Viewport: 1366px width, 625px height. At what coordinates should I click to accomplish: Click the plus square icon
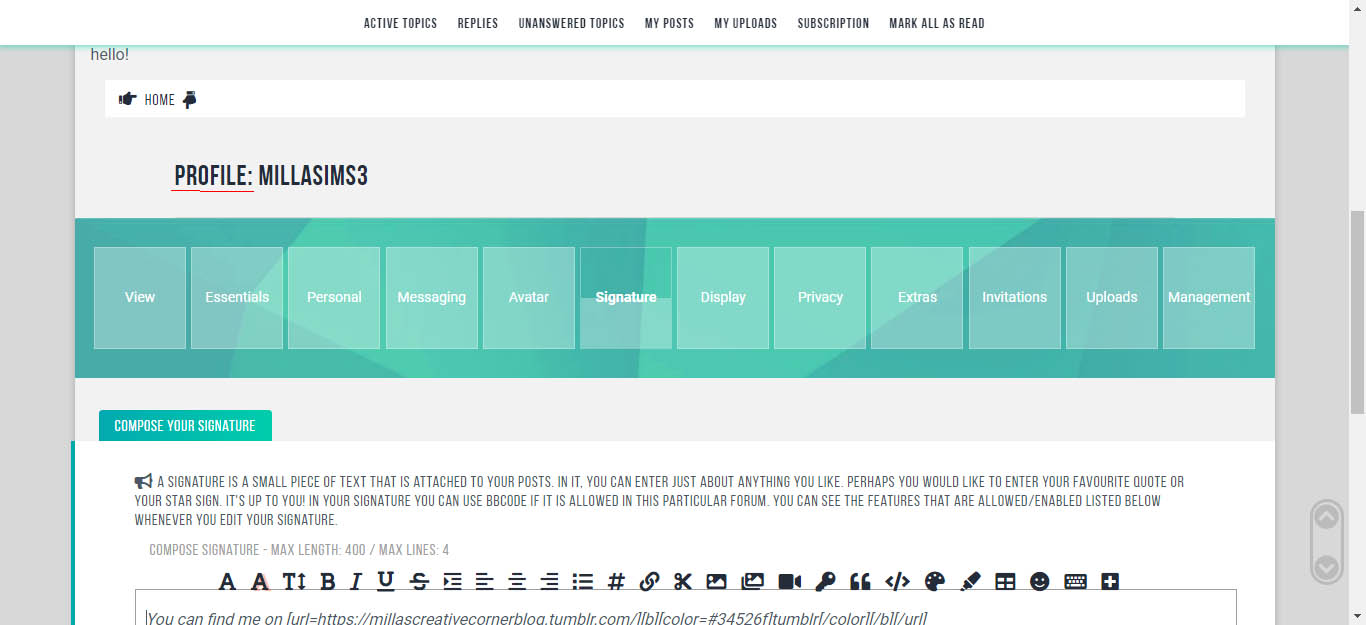(x=1110, y=581)
